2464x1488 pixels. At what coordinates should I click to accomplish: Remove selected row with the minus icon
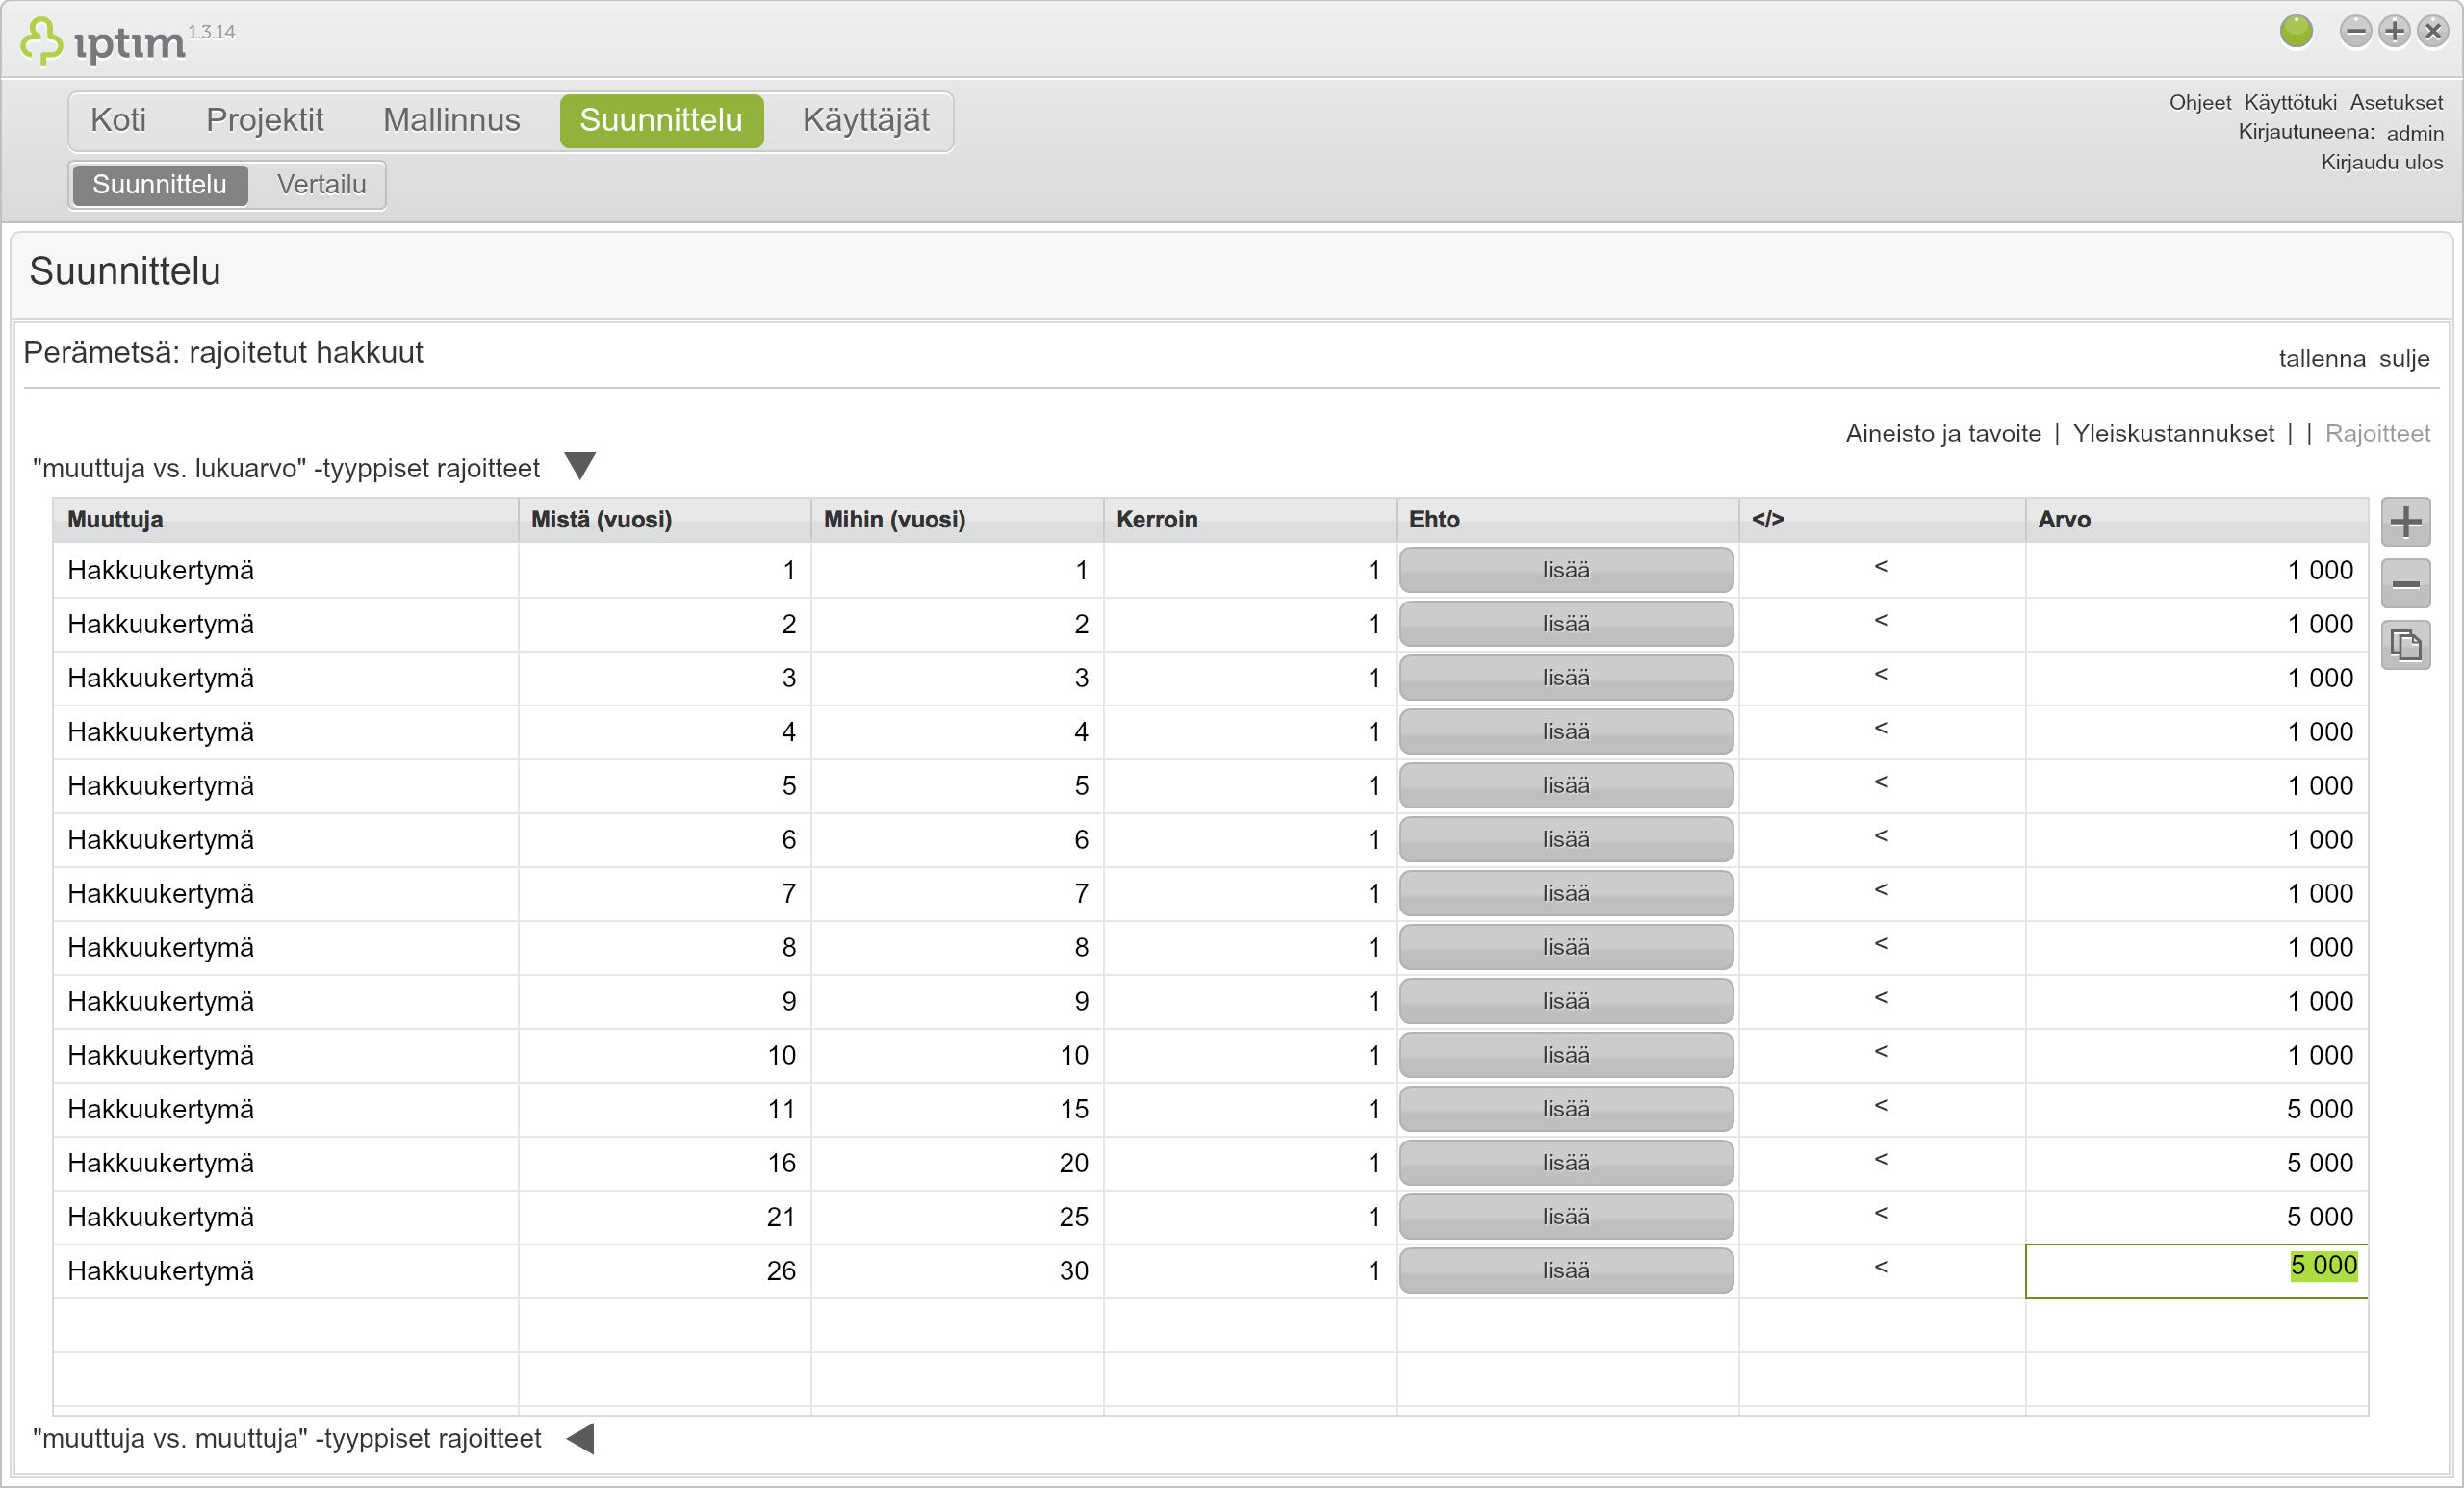coord(2405,584)
